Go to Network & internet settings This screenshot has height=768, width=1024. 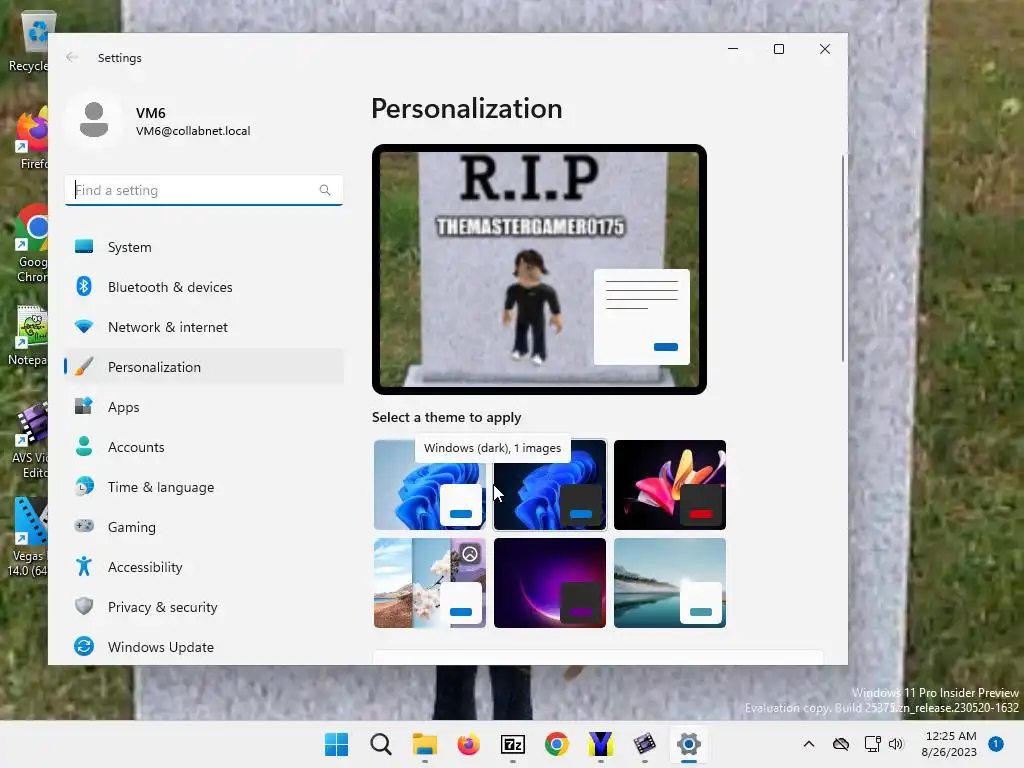pos(204,327)
